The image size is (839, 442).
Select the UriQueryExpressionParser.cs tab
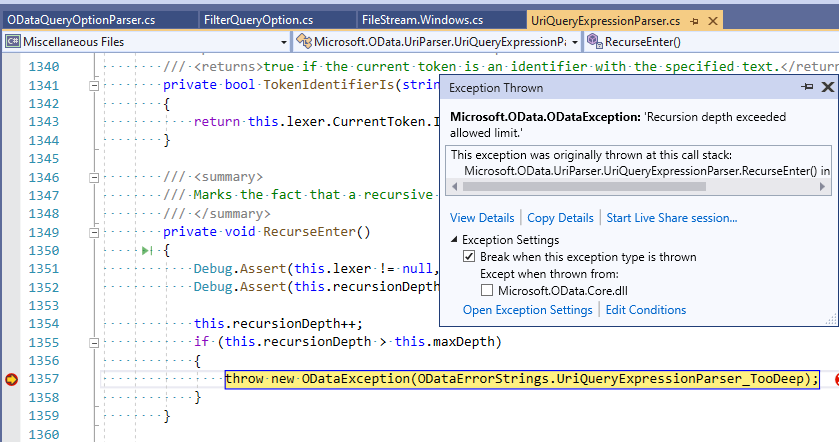pyautogui.click(x=605, y=21)
